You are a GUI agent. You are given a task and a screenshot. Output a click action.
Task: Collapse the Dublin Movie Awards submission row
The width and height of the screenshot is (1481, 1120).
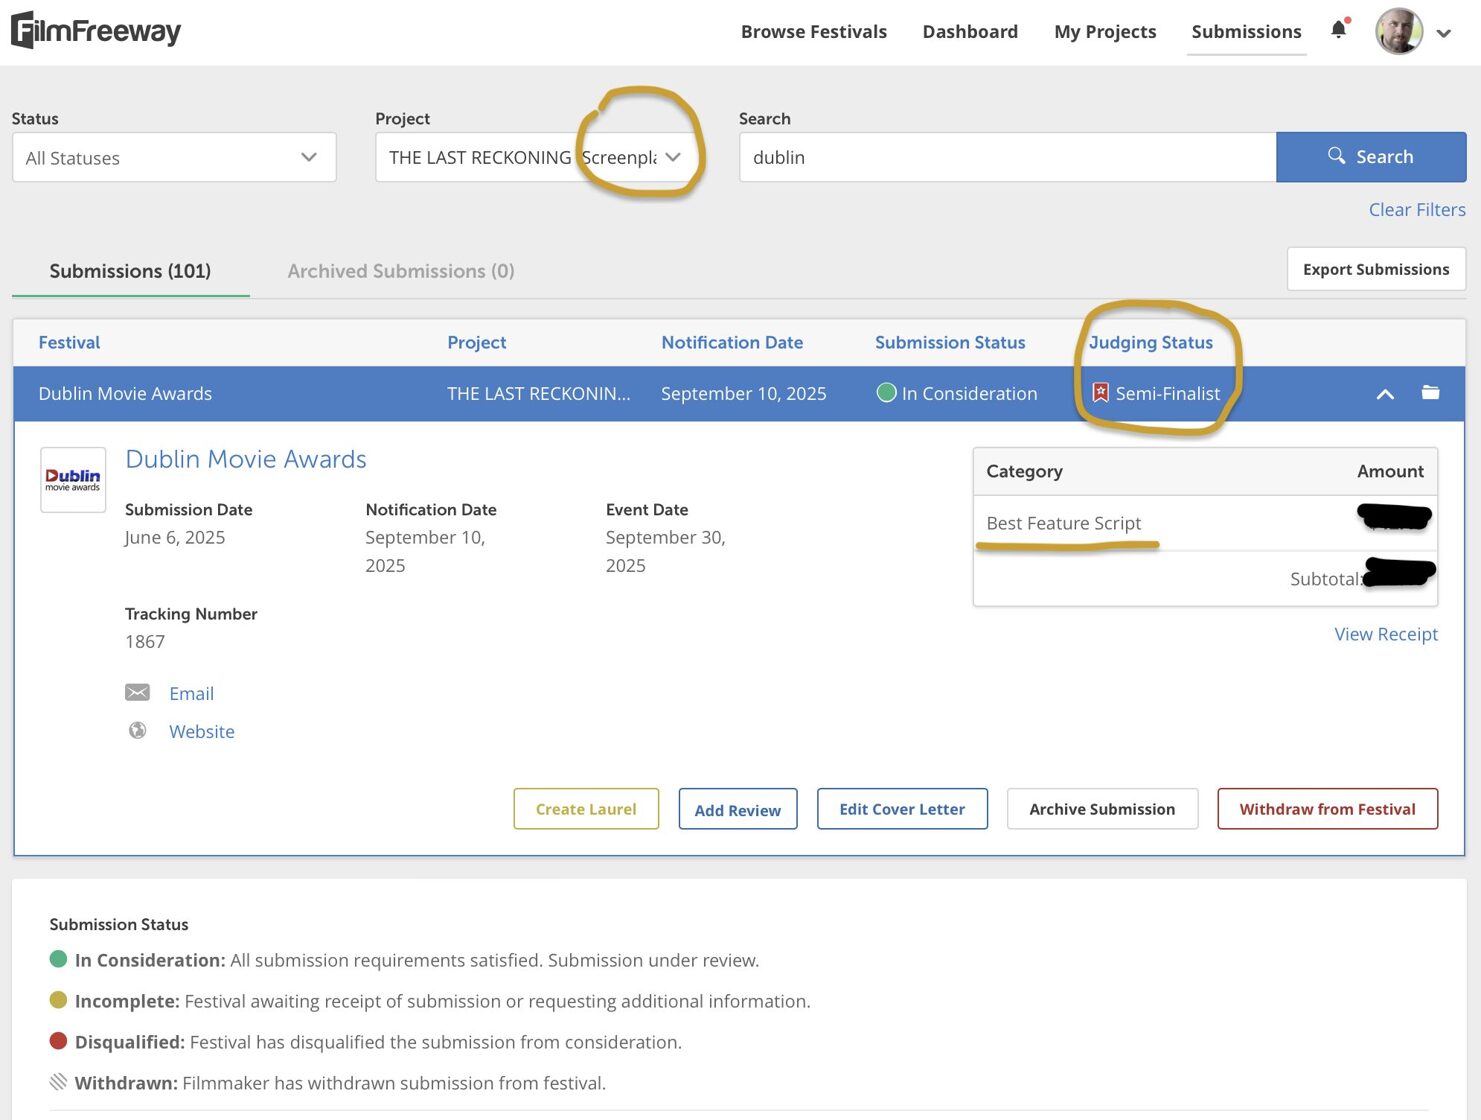tap(1385, 394)
